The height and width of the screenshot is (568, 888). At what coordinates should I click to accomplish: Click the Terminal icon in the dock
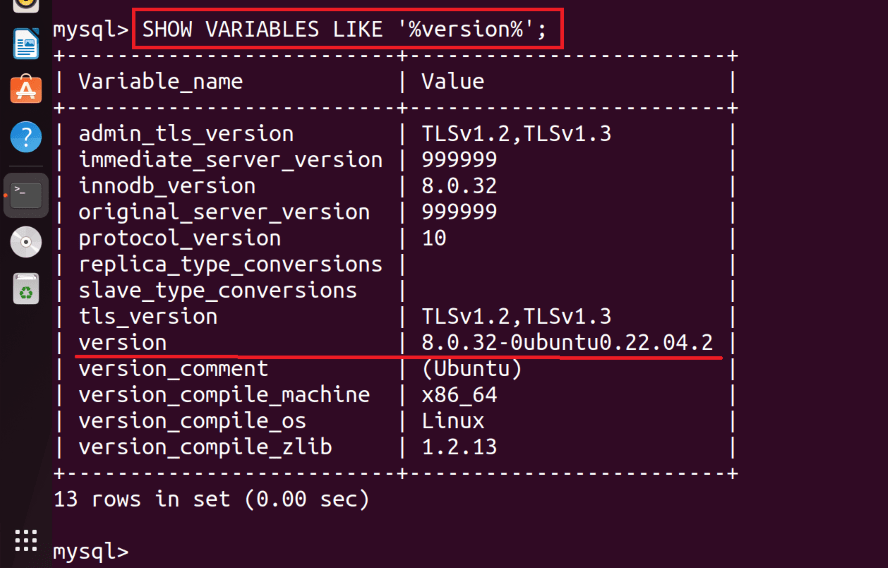(26, 193)
